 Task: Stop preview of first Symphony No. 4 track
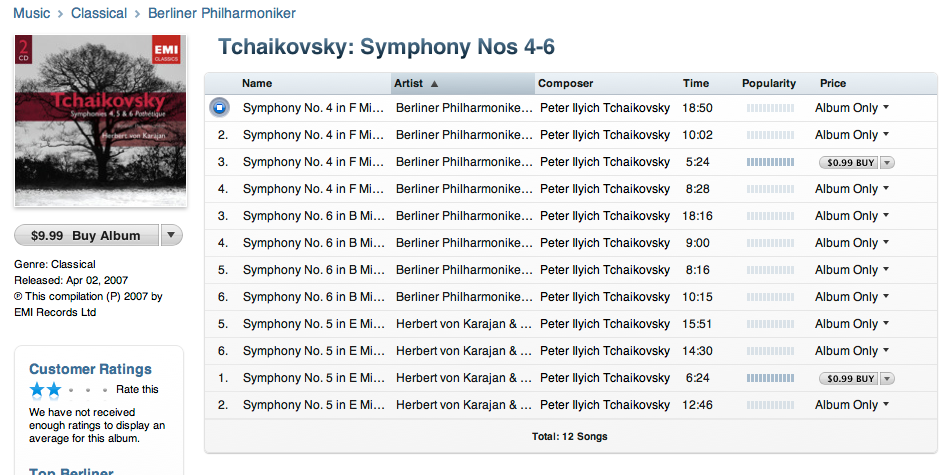(x=220, y=108)
